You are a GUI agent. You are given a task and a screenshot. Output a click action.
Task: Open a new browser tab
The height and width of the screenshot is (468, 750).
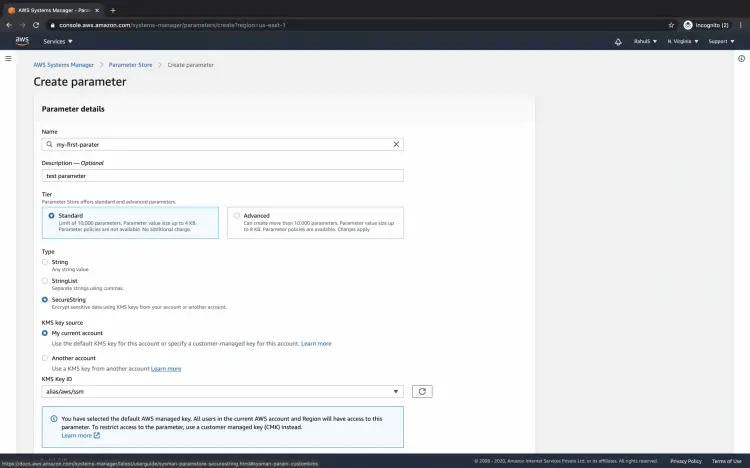click(113, 10)
